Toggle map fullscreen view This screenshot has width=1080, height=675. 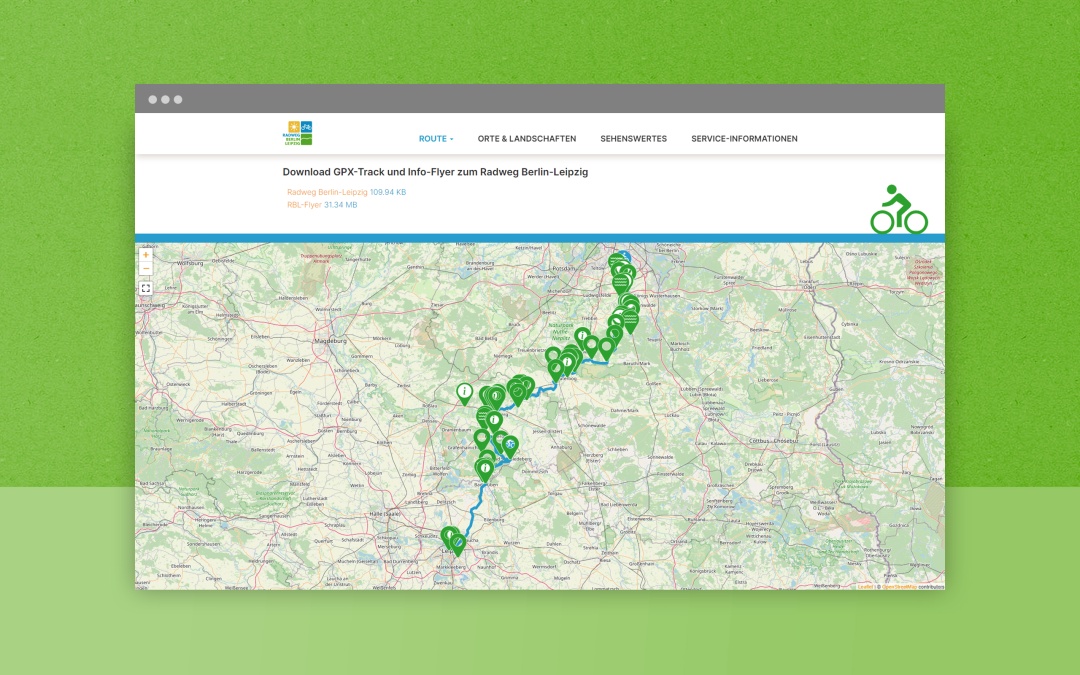(x=145, y=289)
